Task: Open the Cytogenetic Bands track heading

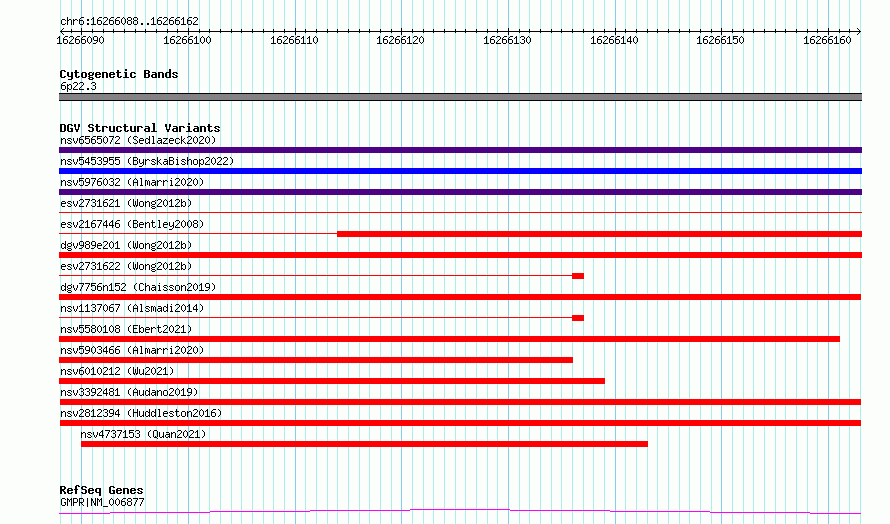Action: tap(119, 74)
